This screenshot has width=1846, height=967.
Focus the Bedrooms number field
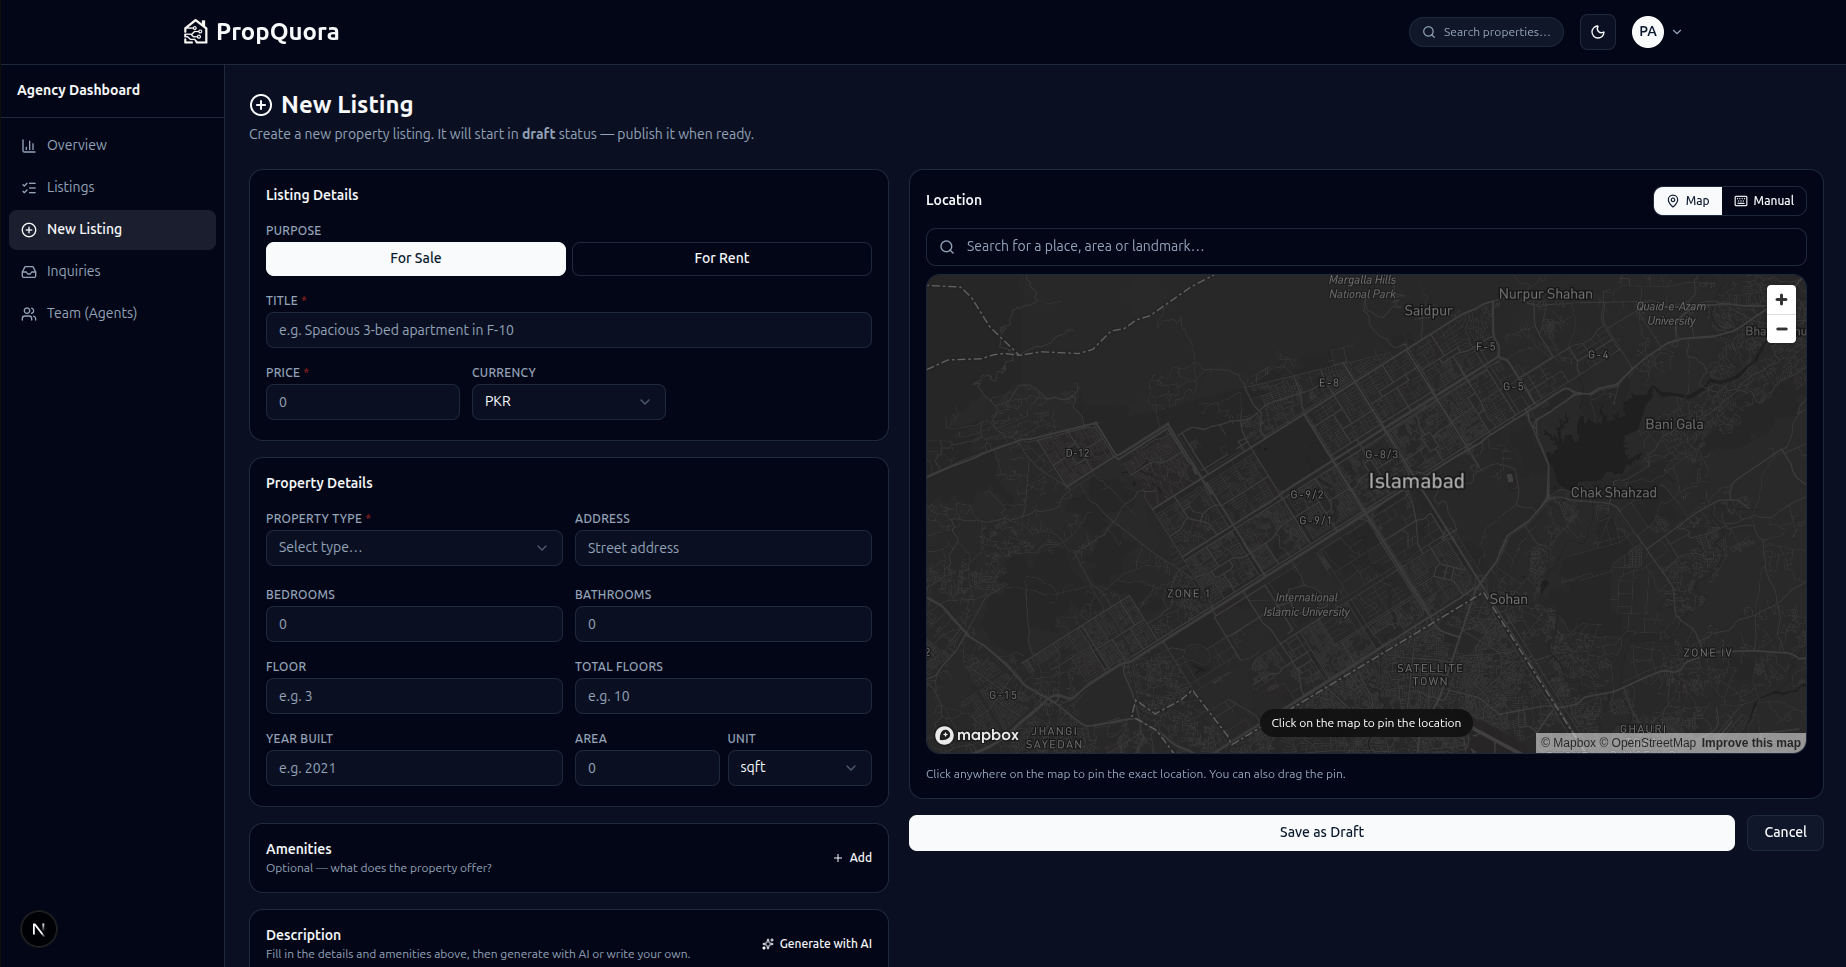(x=414, y=624)
